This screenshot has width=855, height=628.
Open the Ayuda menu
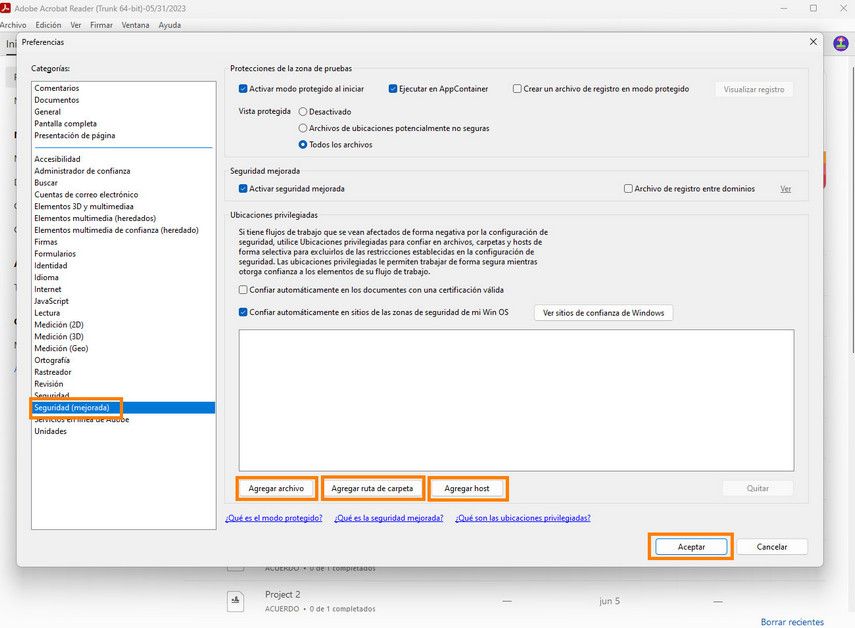(170, 25)
